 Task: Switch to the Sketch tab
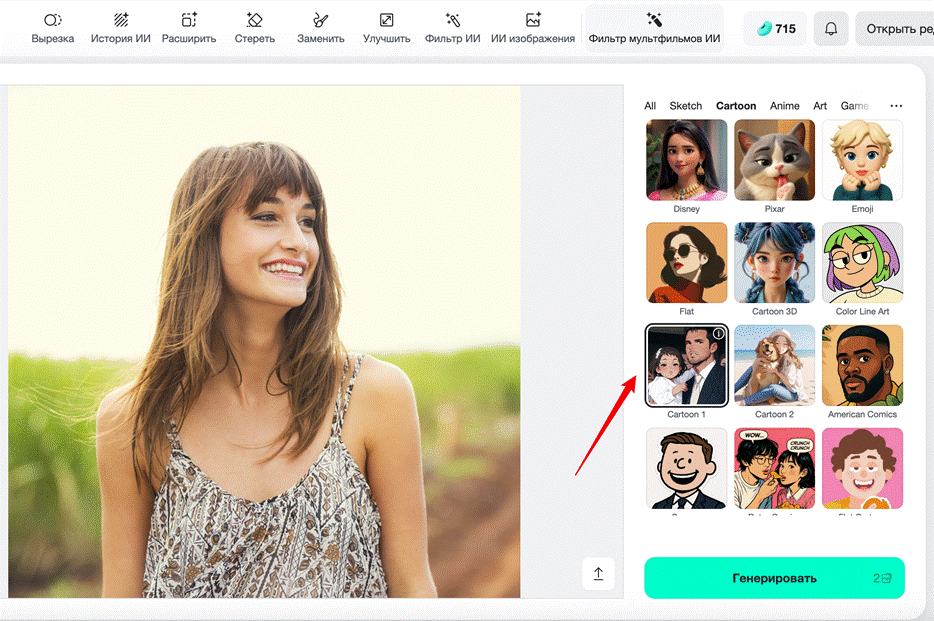686,106
